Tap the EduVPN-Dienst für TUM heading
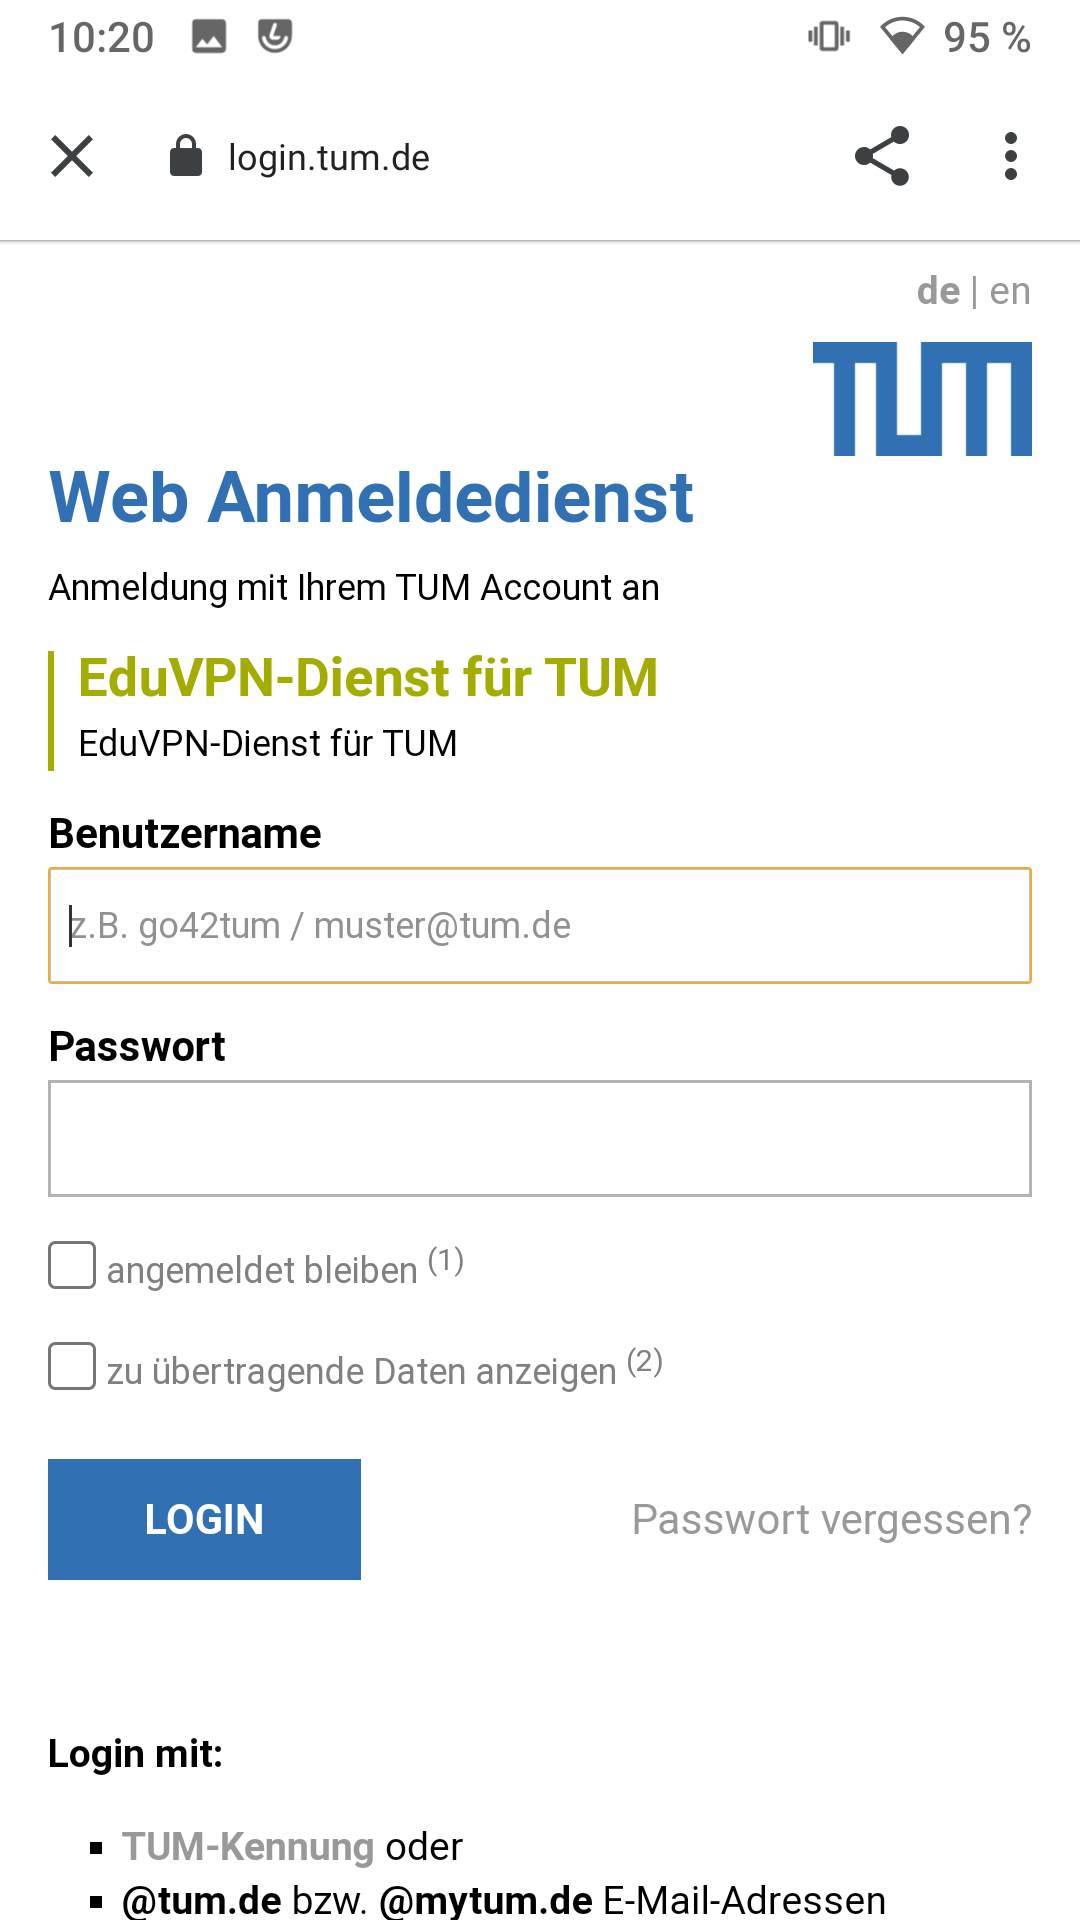1080x1920 pixels. pos(368,678)
